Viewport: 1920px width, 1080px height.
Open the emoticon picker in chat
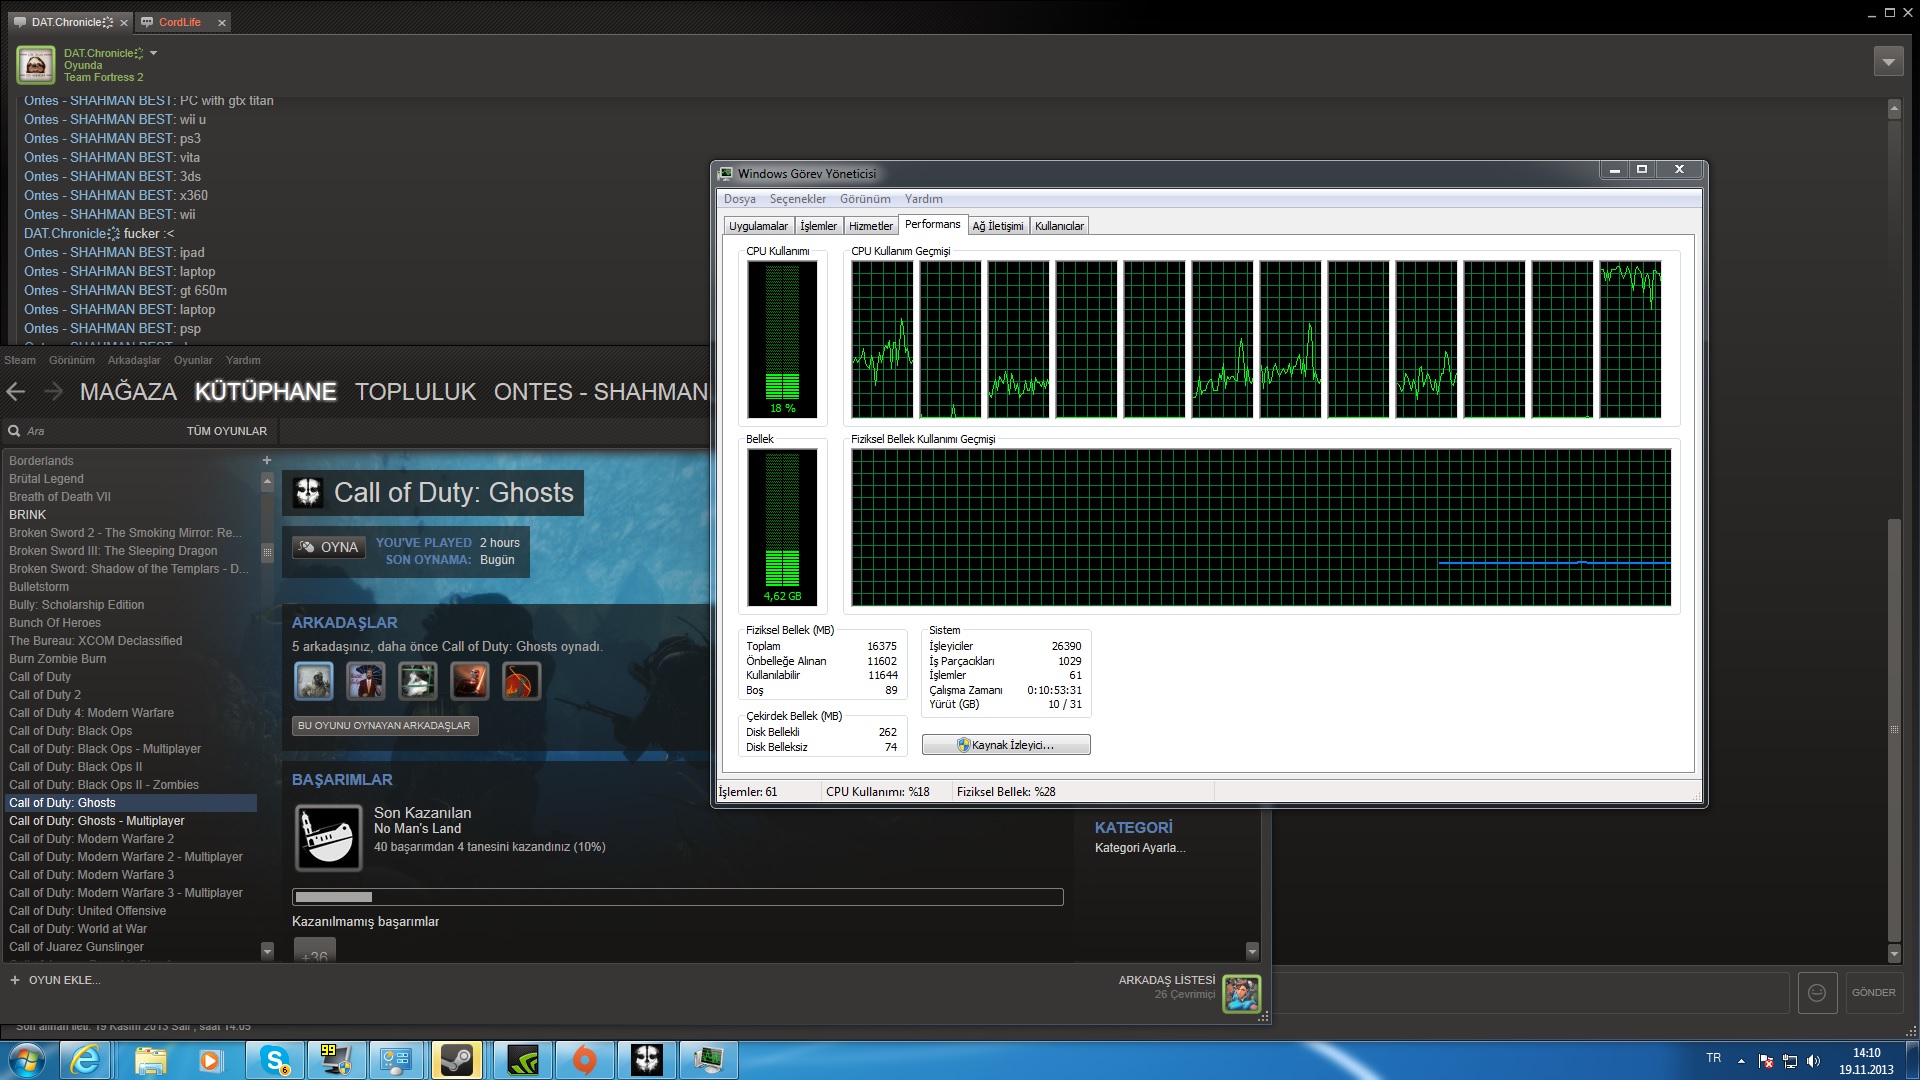1817,993
